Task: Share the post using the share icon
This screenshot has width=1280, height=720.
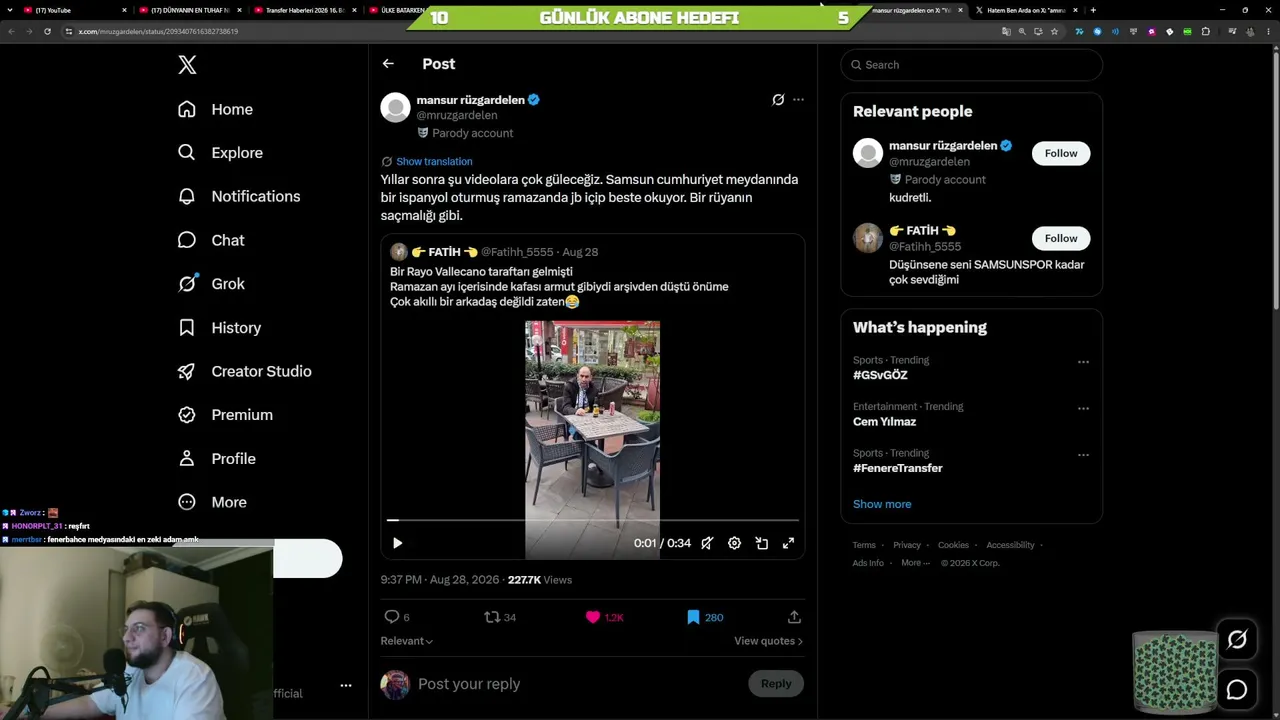Action: coord(794,617)
